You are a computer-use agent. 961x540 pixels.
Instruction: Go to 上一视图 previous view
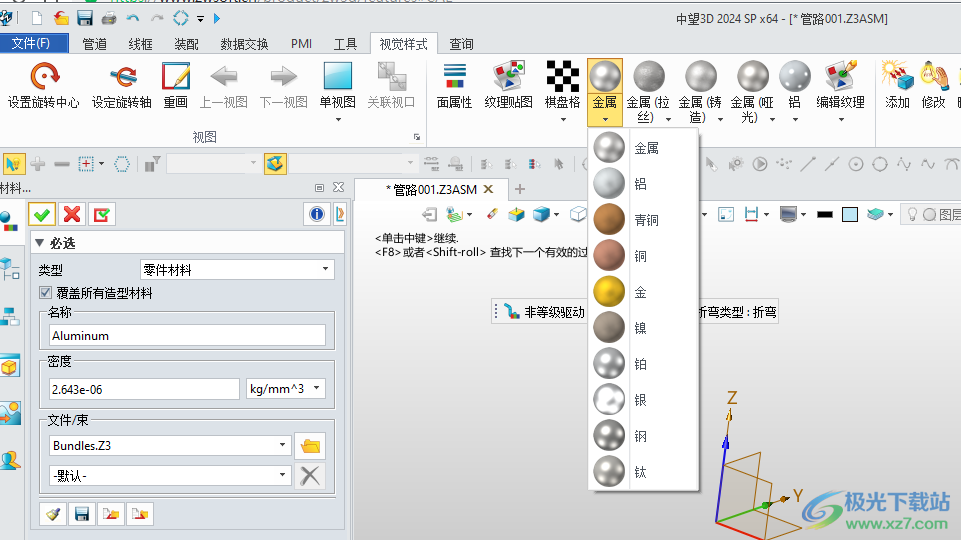[x=223, y=86]
